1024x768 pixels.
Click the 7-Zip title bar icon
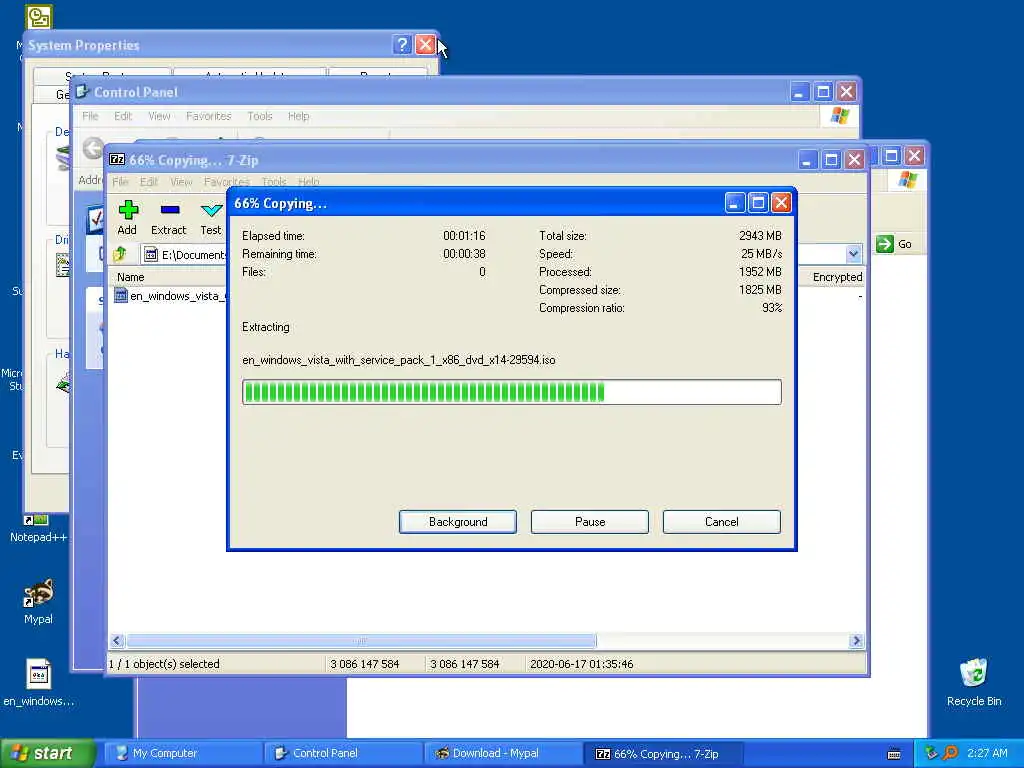[117, 159]
